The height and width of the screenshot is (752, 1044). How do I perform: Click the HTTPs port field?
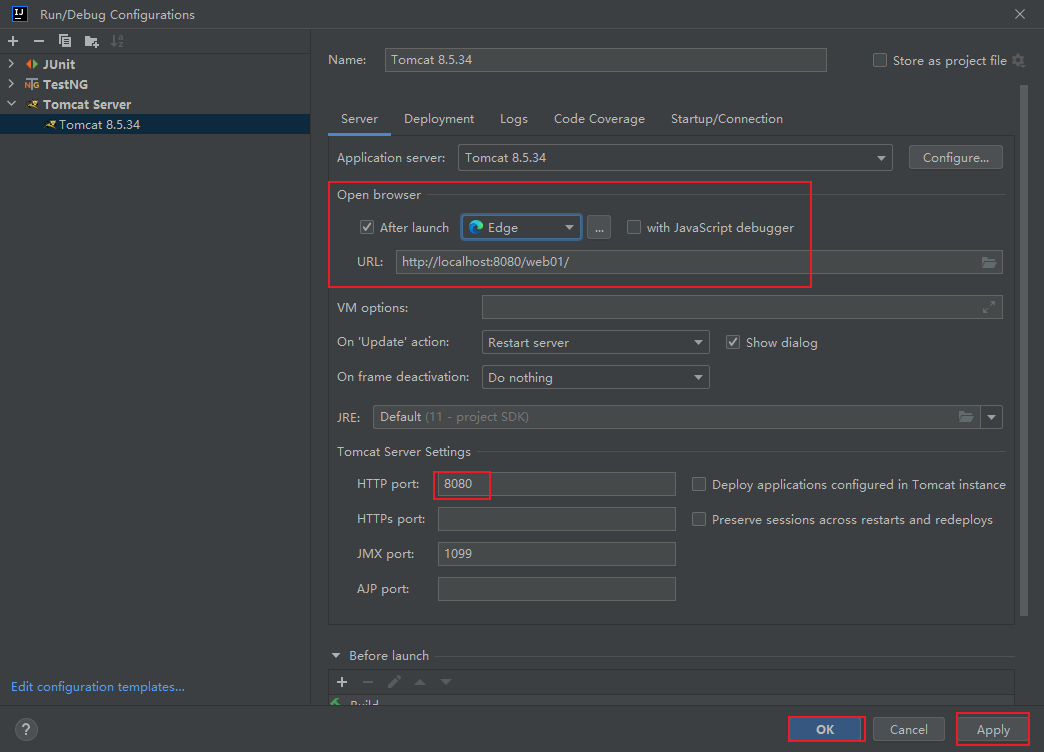557,519
